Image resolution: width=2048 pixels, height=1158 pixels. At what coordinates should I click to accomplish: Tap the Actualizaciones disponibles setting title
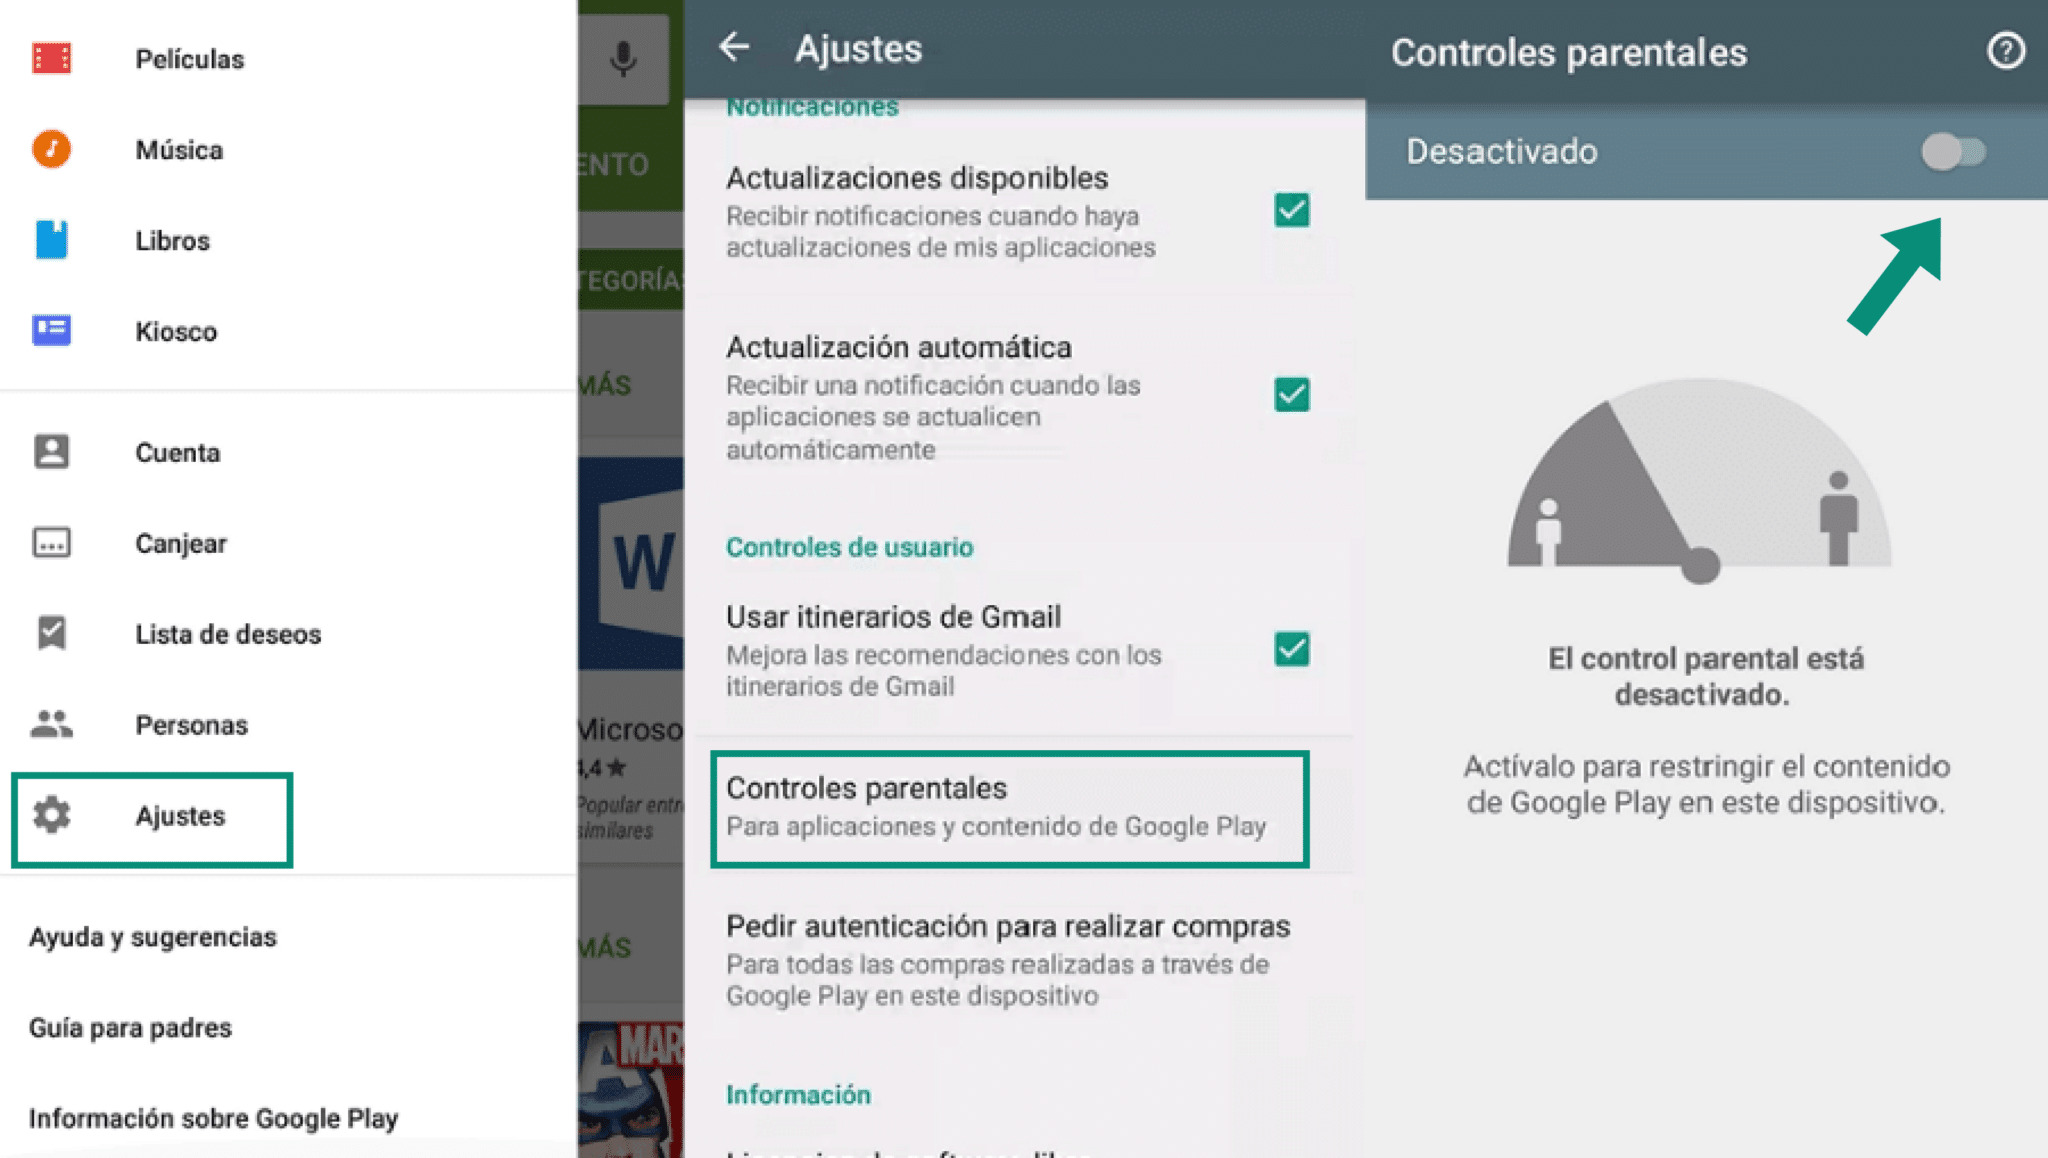point(917,178)
